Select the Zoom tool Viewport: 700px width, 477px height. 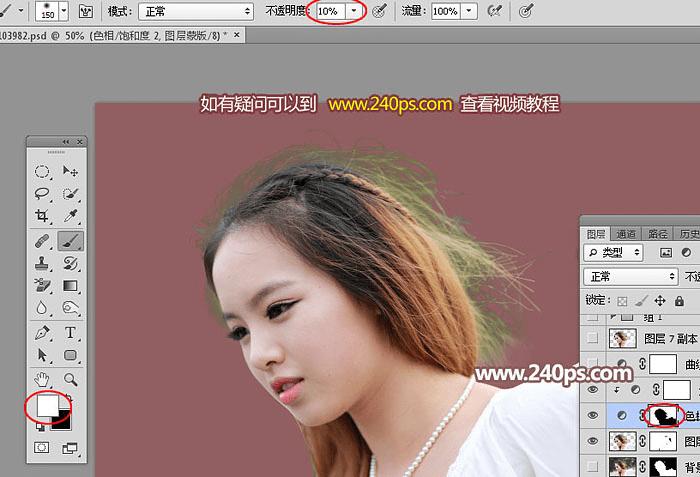[71, 380]
